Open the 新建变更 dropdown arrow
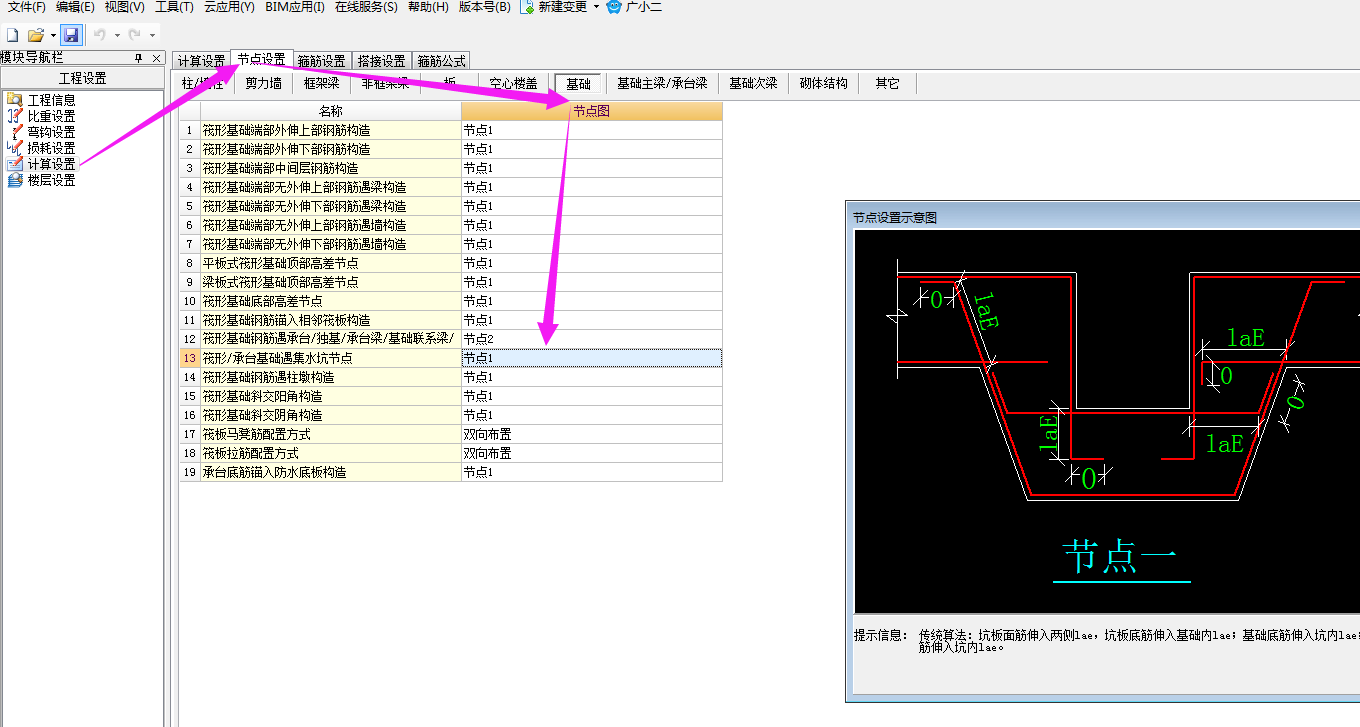The image size is (1360, 727). click(597, 7)
